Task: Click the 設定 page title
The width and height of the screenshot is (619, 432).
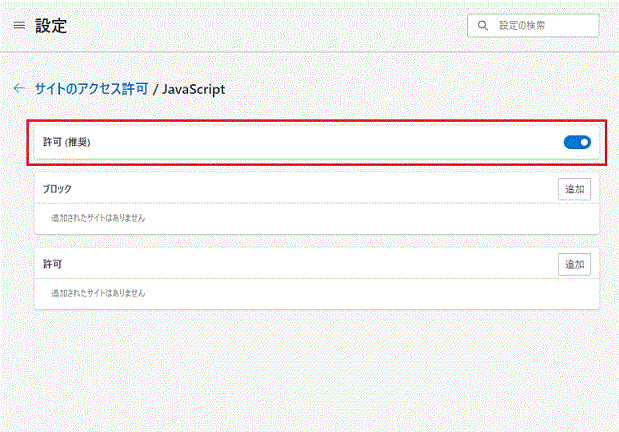Action: tap(51, 26)
